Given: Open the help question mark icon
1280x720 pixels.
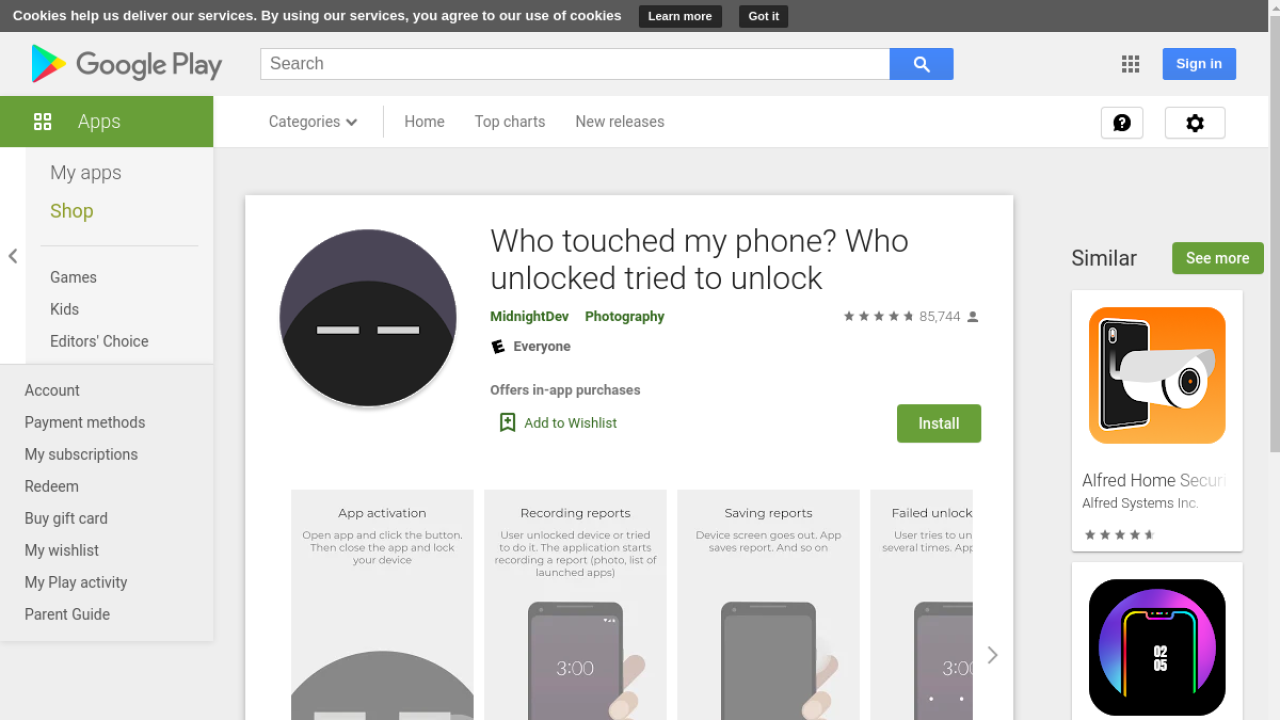Looking at the screenshot, I should [x=1121, y=122].
